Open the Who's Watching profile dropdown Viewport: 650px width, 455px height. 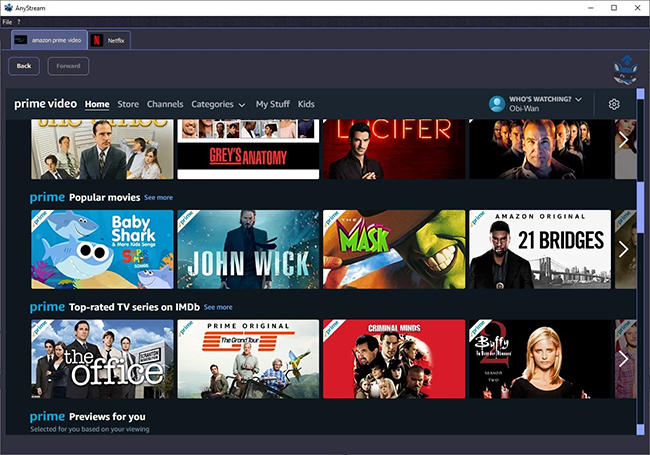tap(545, 100)
